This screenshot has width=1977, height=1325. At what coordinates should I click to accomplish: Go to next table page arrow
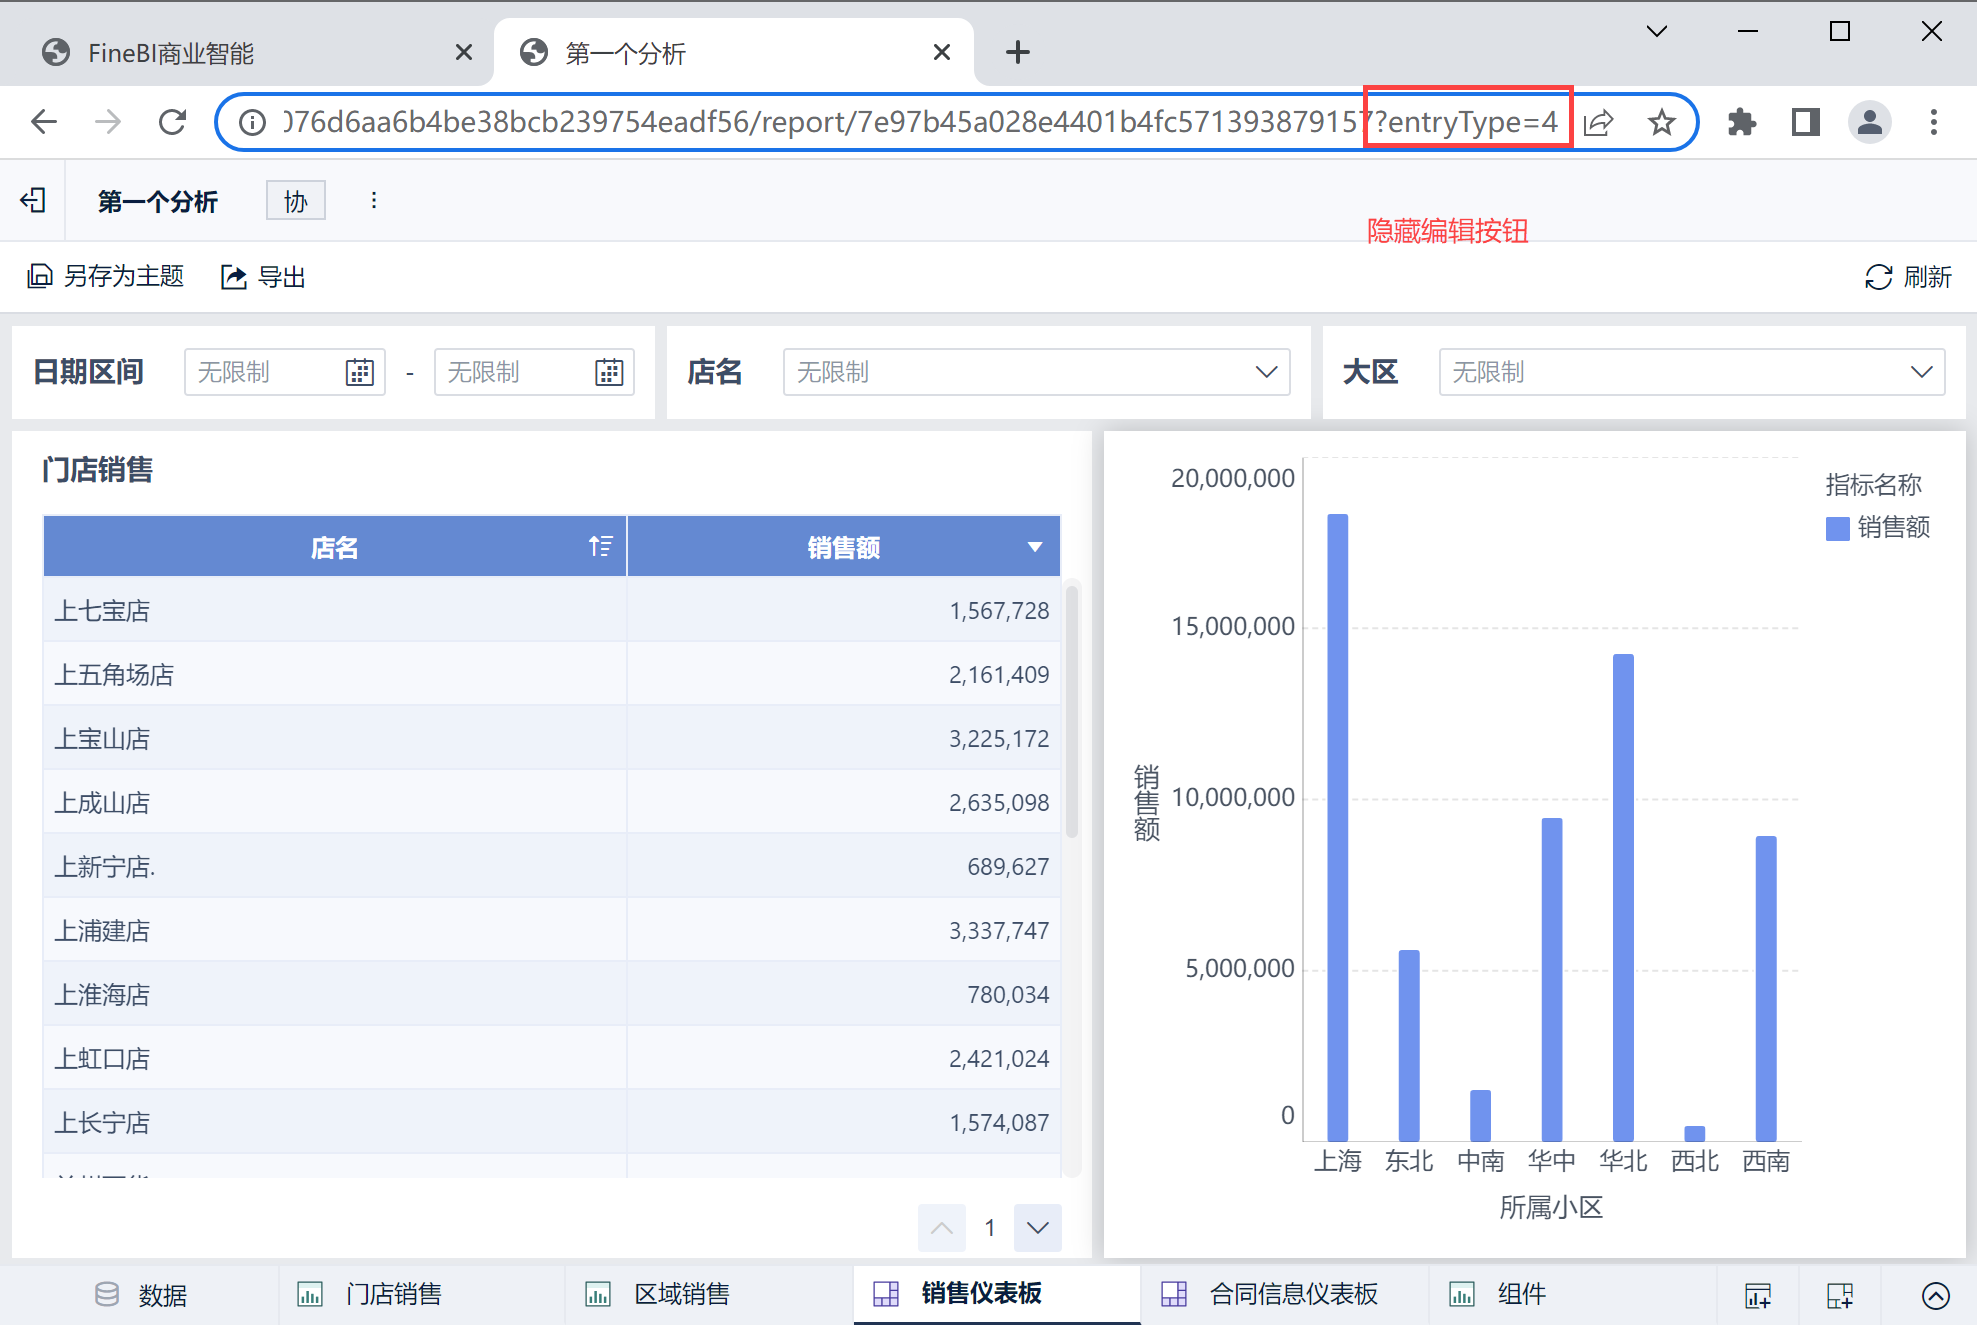point(1037,1228)
